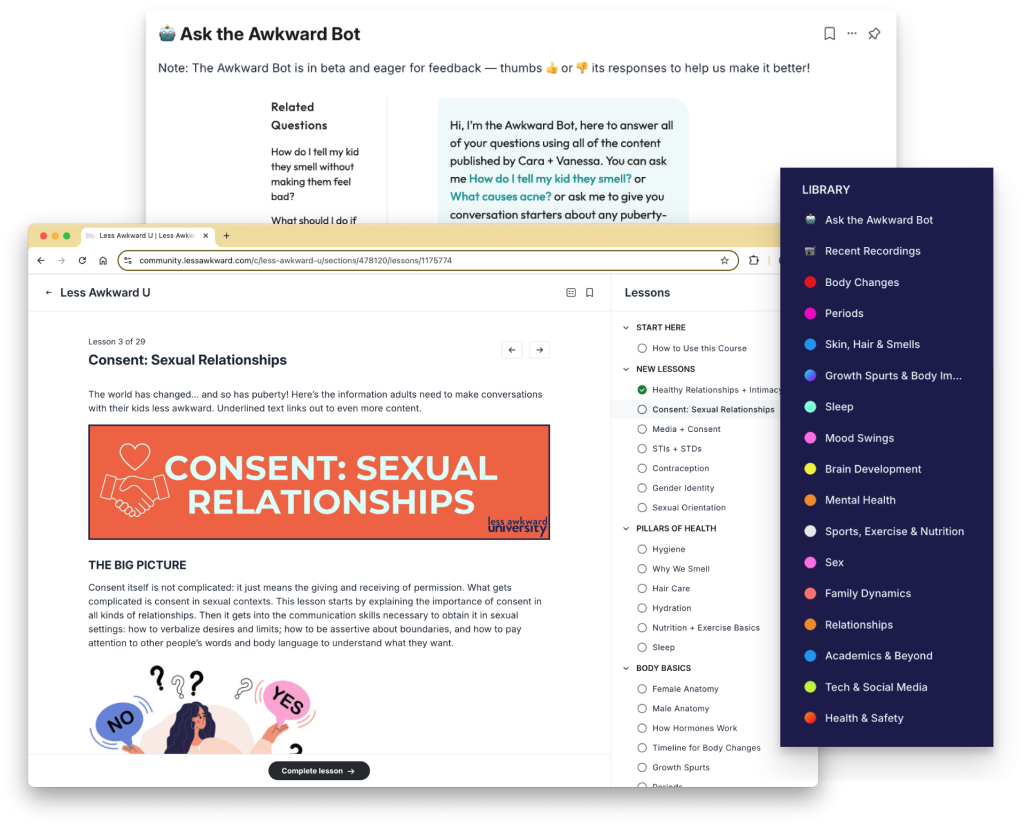
Task: Select Body Changes red dot in Library
Action: (x=810, y=282)
